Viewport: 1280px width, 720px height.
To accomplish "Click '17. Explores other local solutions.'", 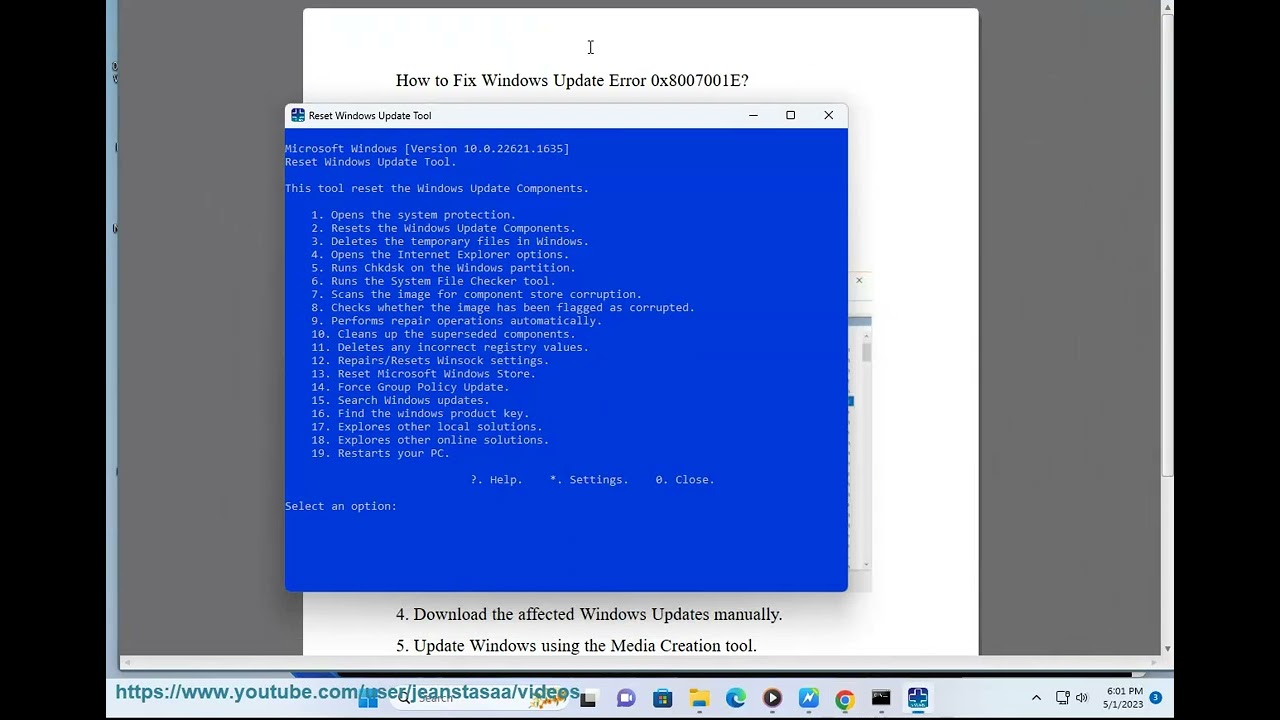I will [427, 427].
